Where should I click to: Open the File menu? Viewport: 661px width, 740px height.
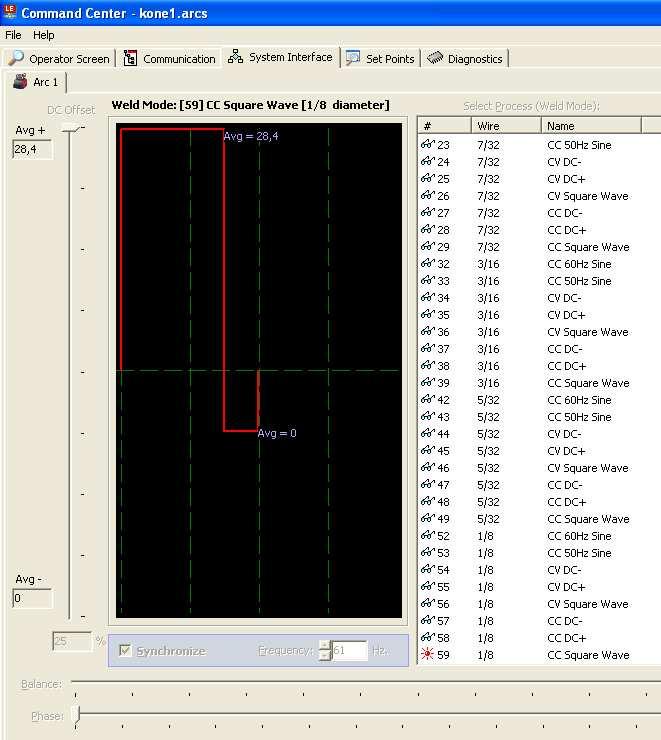(13, 35)
